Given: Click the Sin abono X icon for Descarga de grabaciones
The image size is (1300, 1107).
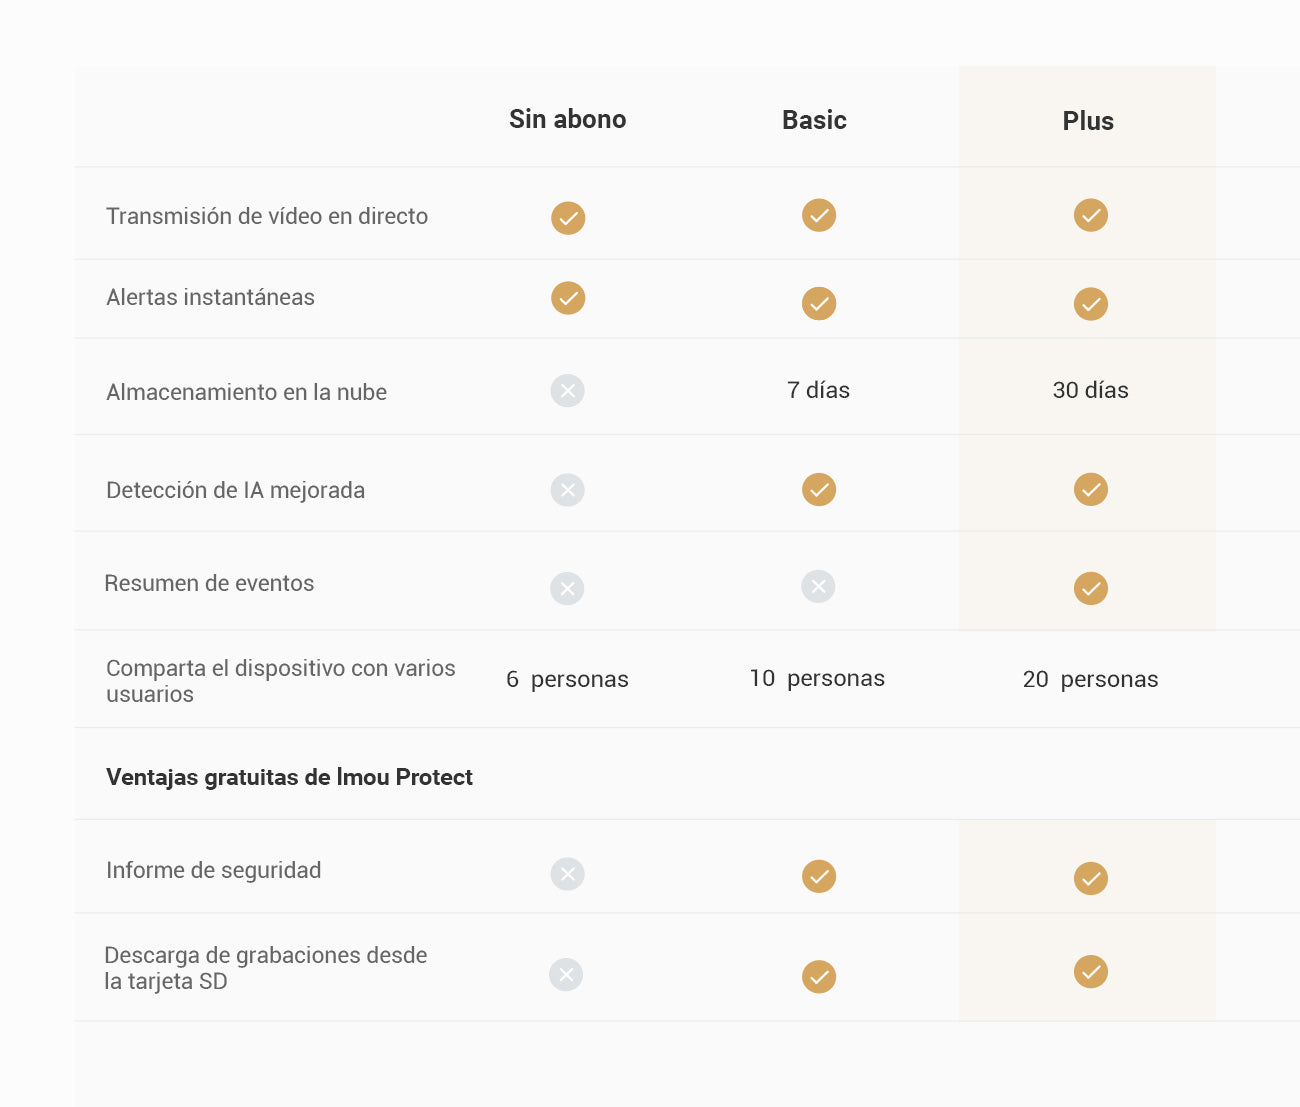Looking at the screenshot, I should click(566, 975).
